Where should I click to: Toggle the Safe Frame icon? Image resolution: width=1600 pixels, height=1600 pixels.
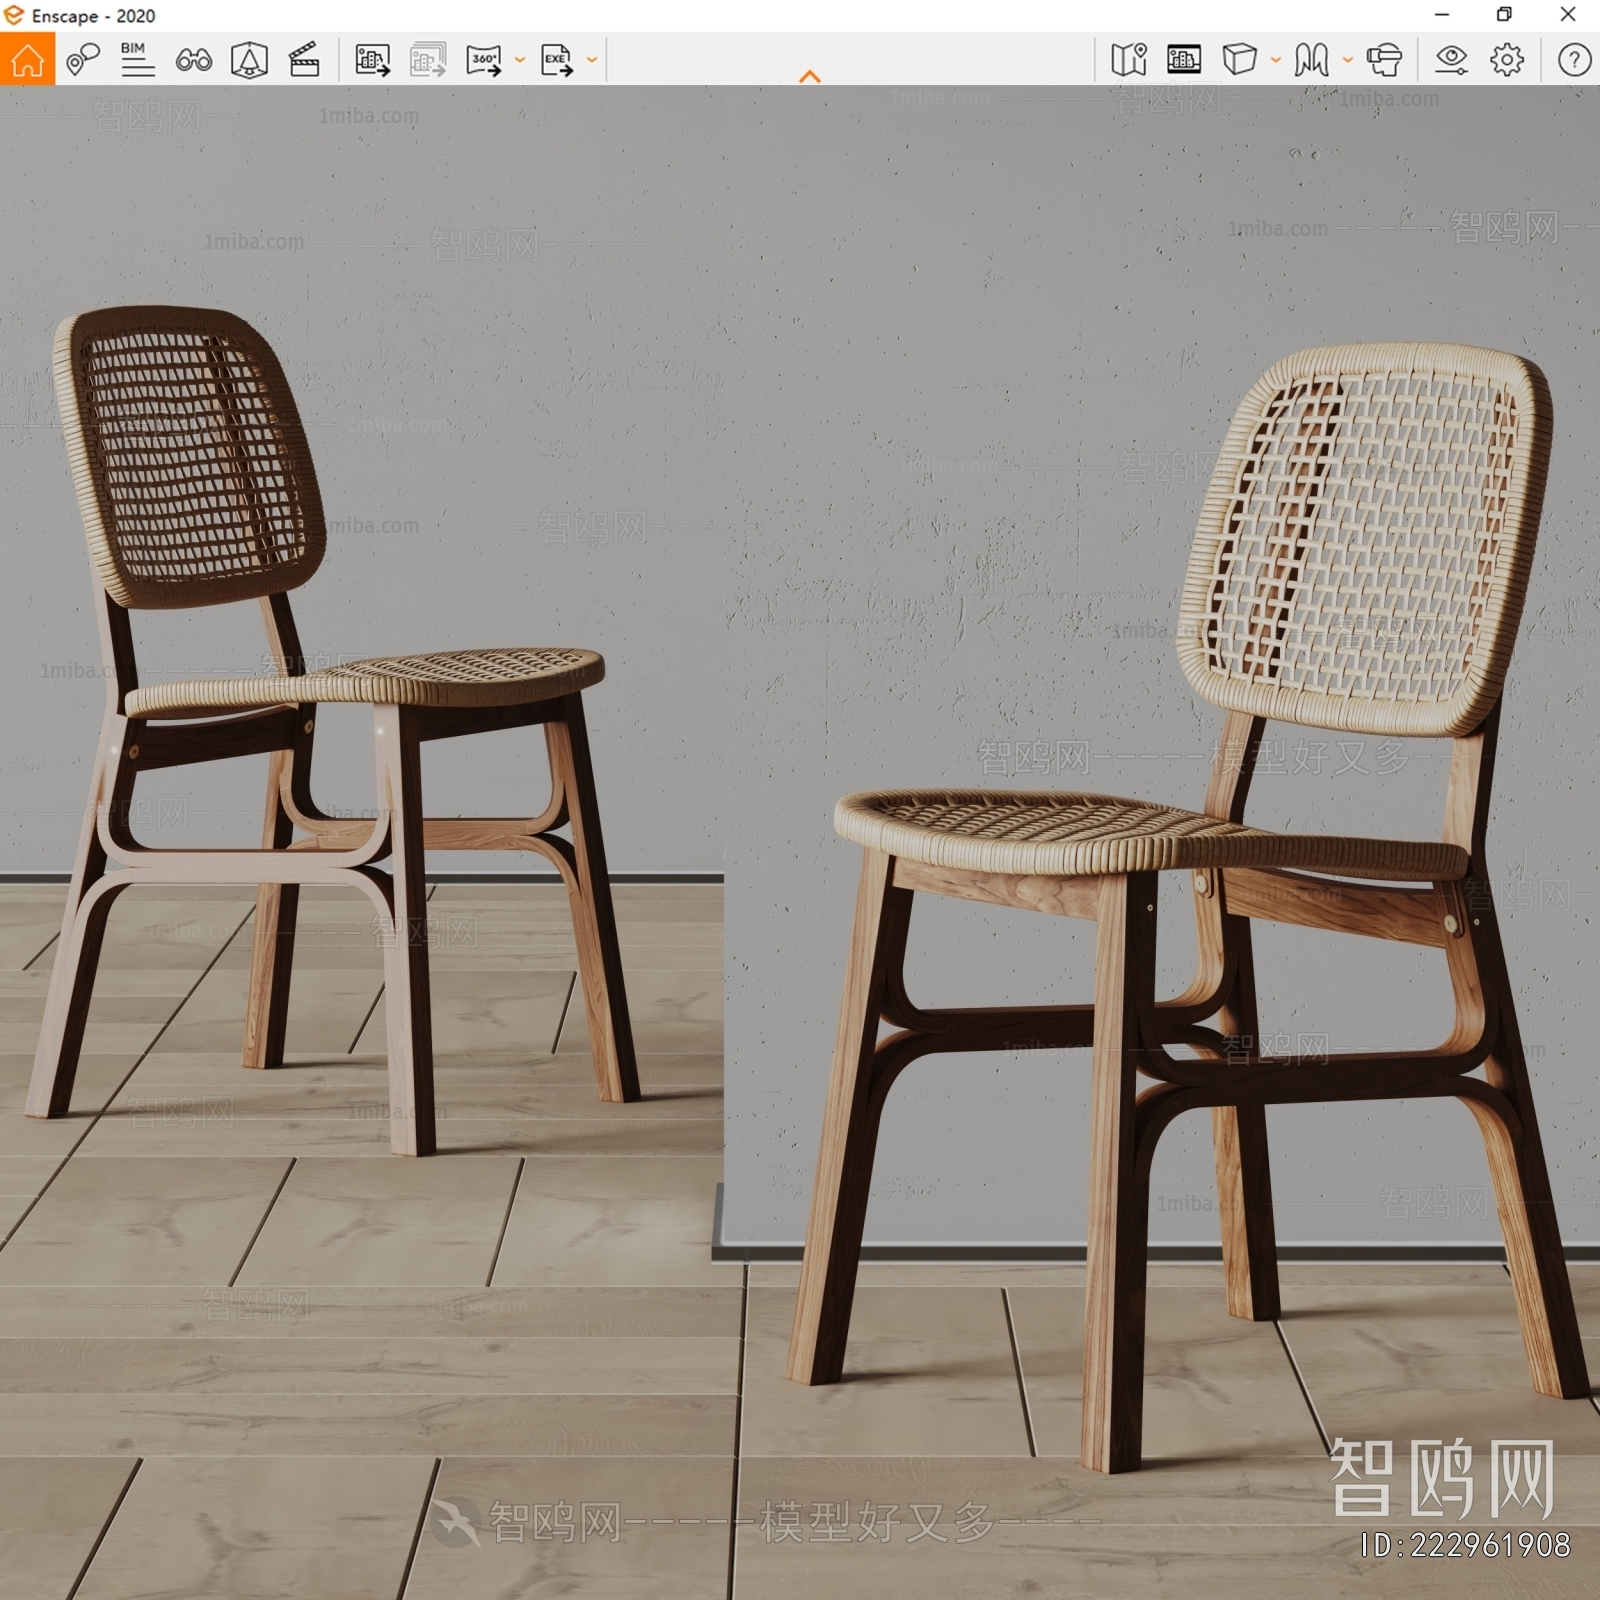[1184, 60]
